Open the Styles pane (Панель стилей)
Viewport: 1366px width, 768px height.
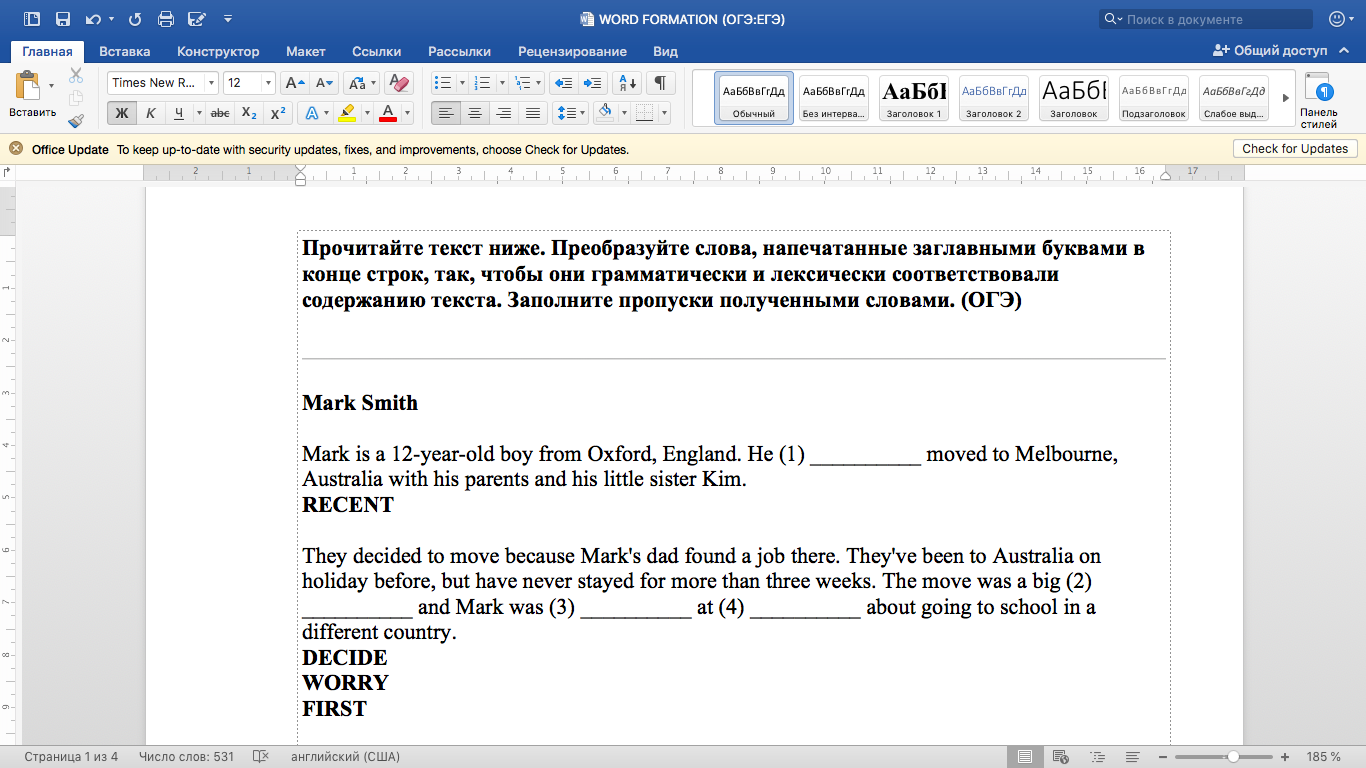coord(1318,100)
